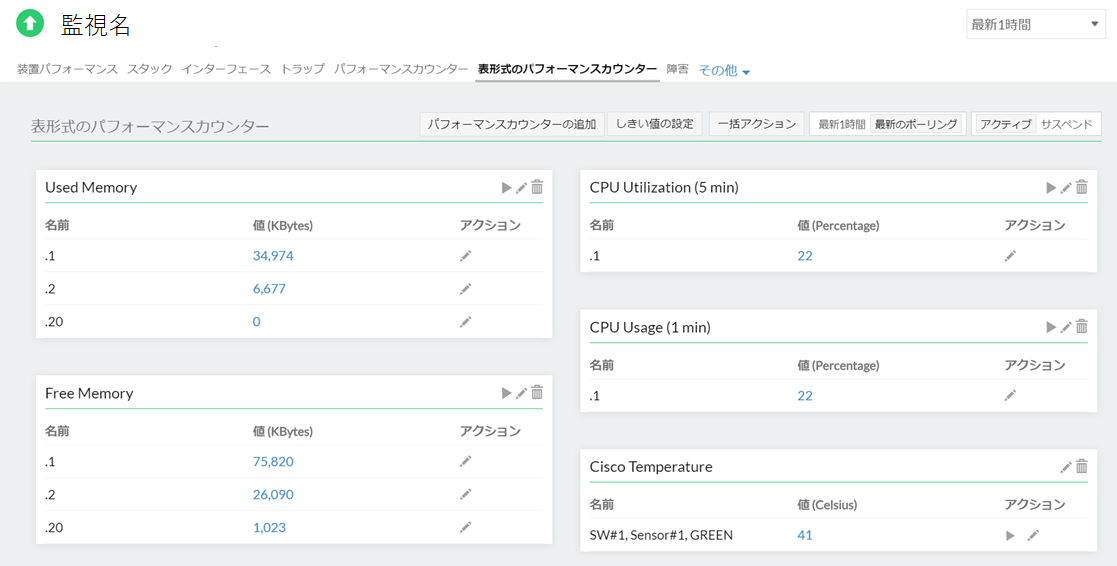The width and height of the screenshot is (1117, 566).
Task: Open the 一括アクション dropdown
Action: tap(756, 124)
